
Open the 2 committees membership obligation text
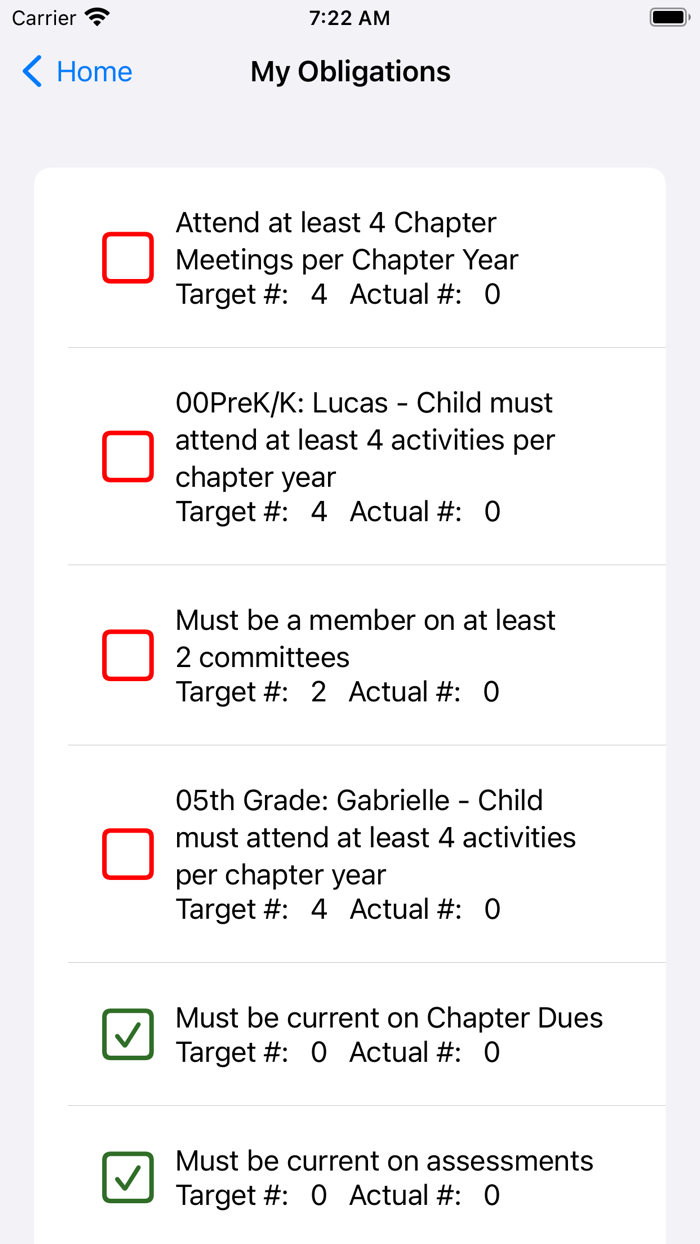click(365, 638)
